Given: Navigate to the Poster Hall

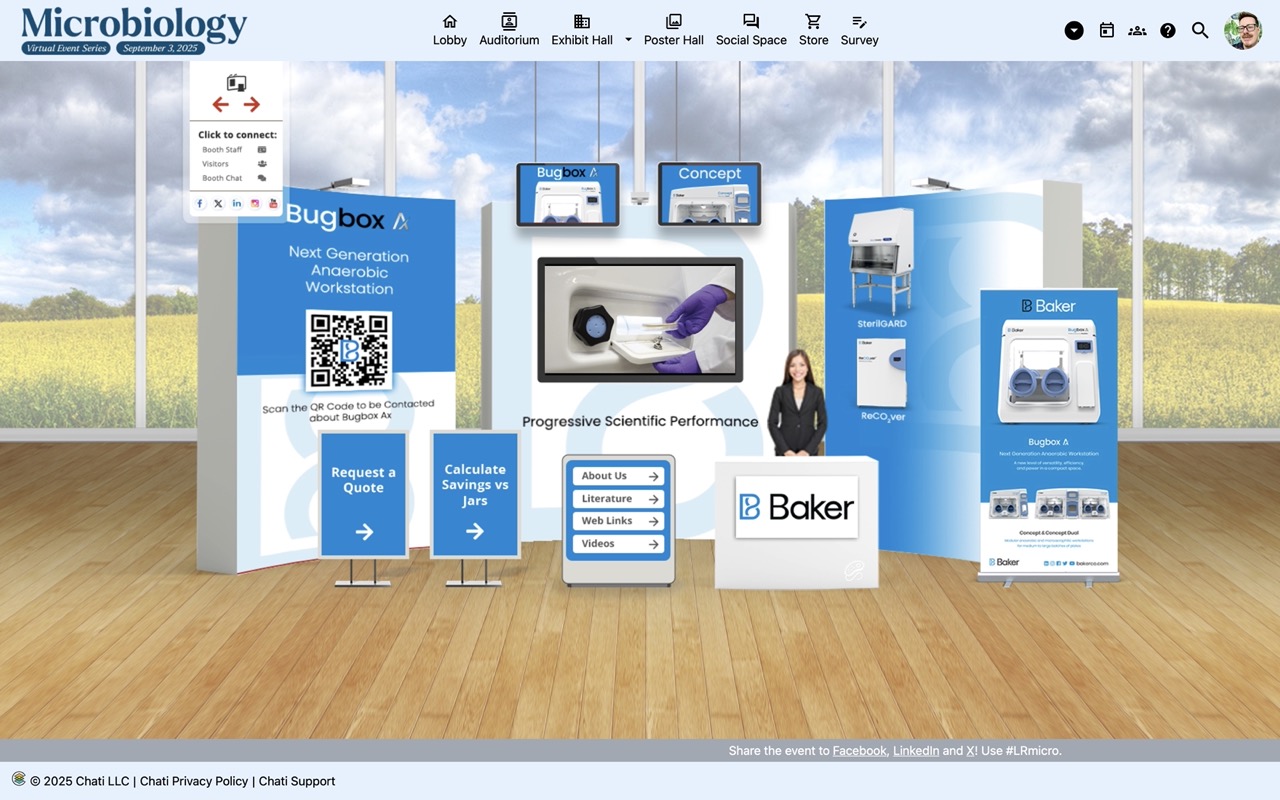Looking at the screenshot, I should [x=673, y=30].
